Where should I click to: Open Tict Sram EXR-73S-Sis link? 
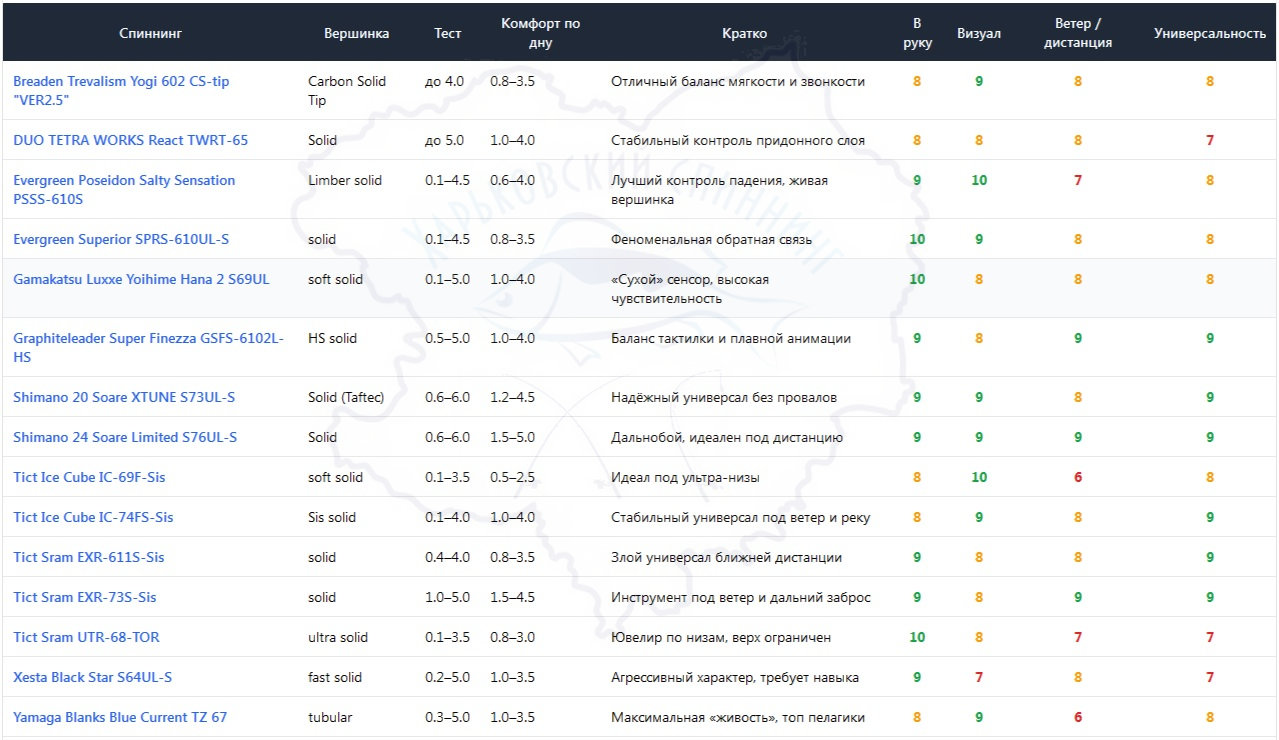(x=85, y=597)
